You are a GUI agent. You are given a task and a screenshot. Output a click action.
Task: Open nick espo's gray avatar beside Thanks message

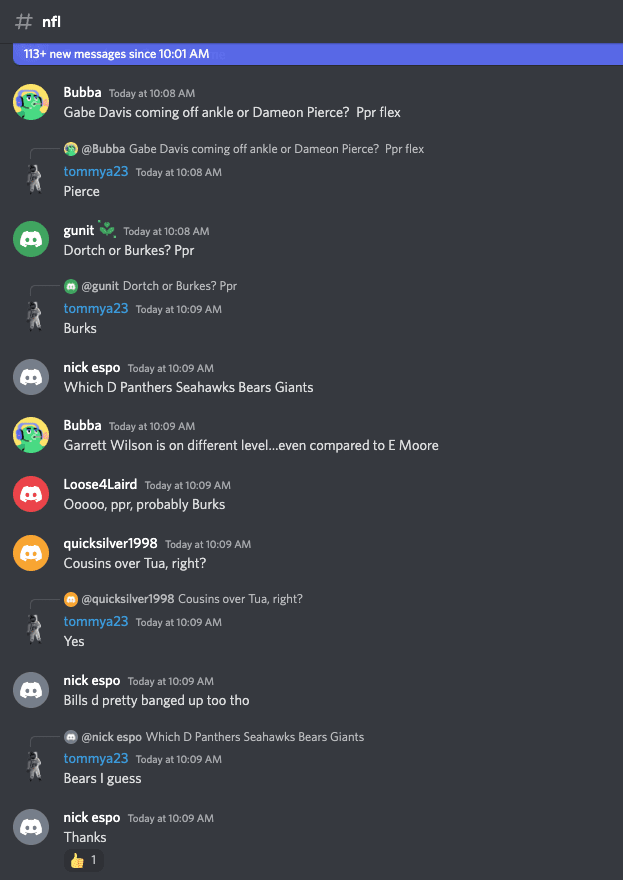(31, 827)
